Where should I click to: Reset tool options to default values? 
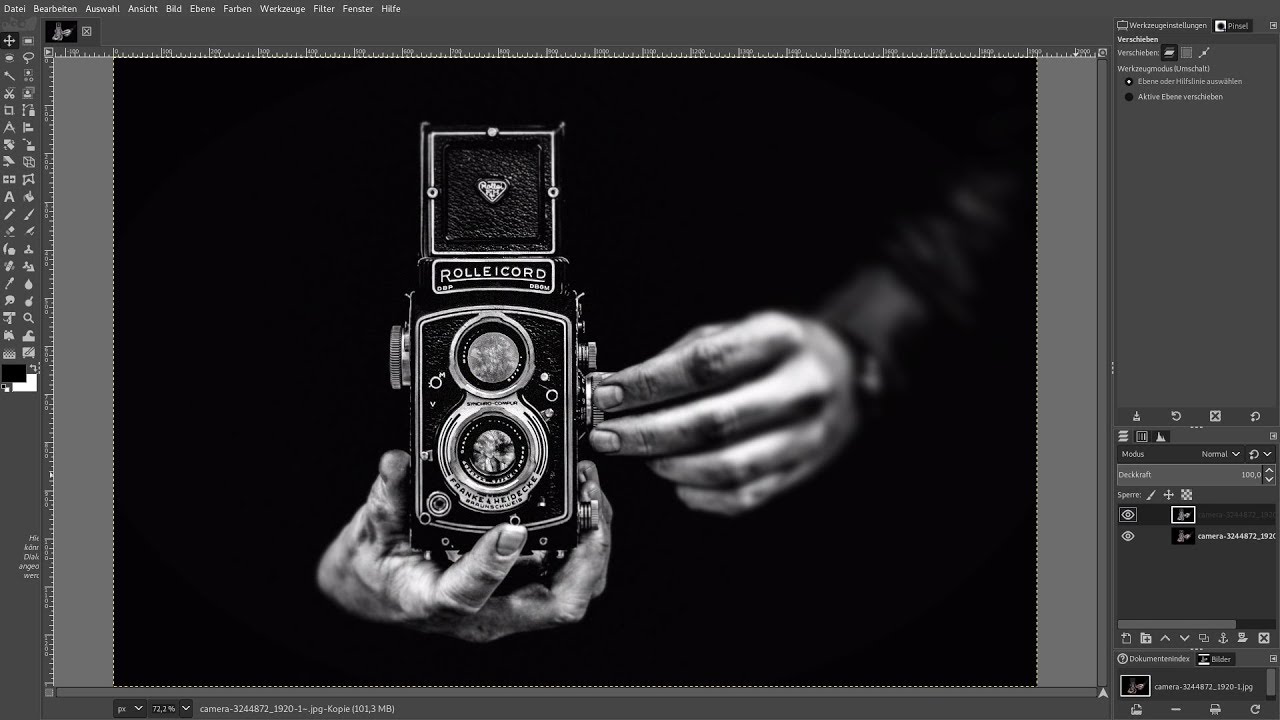pos(1255,417)
